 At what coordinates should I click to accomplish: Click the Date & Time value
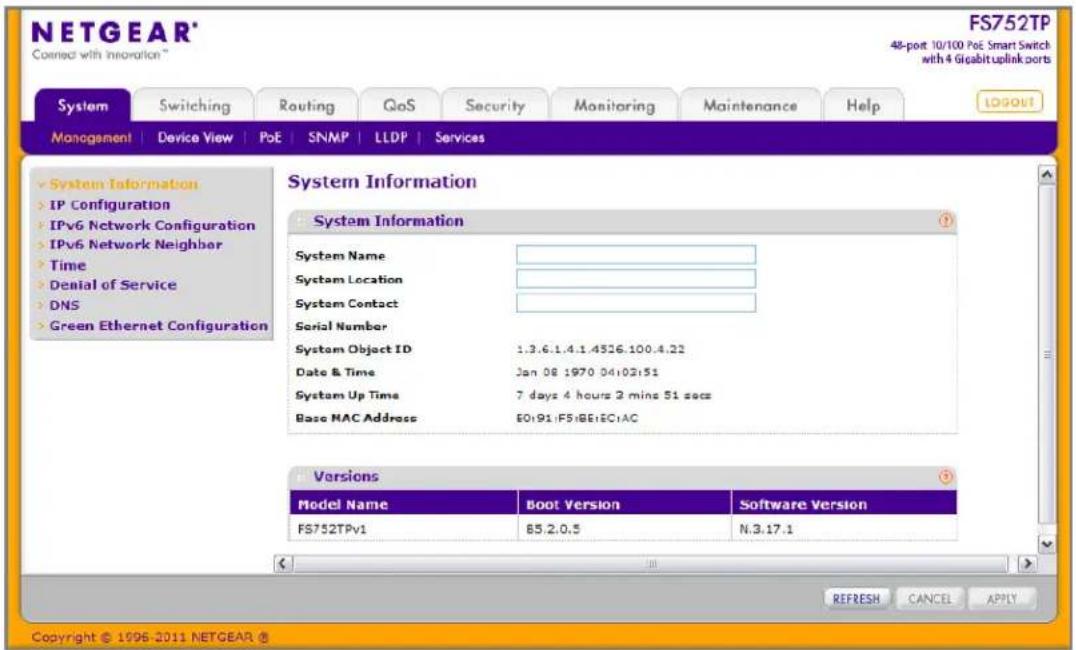[x=587, y=373]
